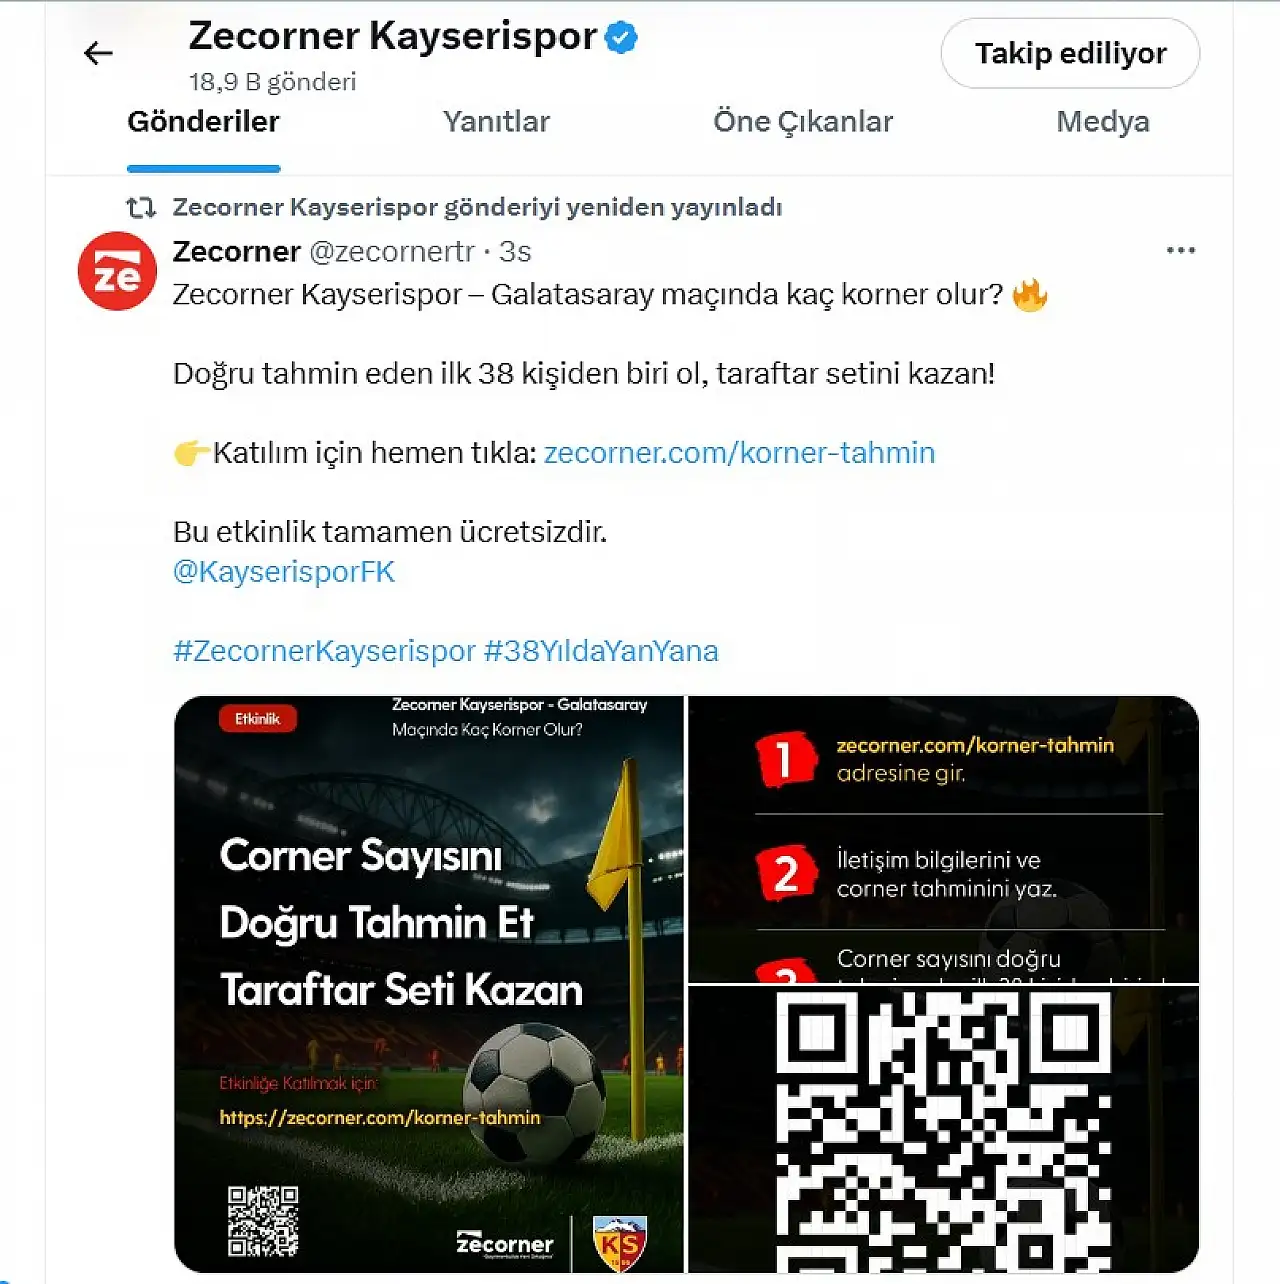Open the Yanıtlar tab
The image size is (1280, 1284).
click(x=496, y=122)
